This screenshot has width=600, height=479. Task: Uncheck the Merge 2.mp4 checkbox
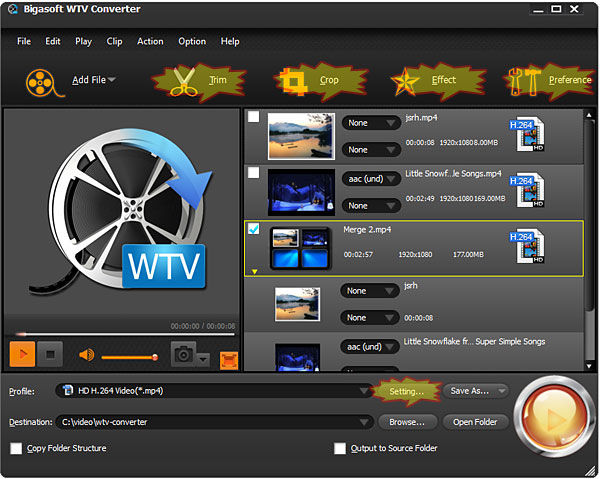point(253,229)
